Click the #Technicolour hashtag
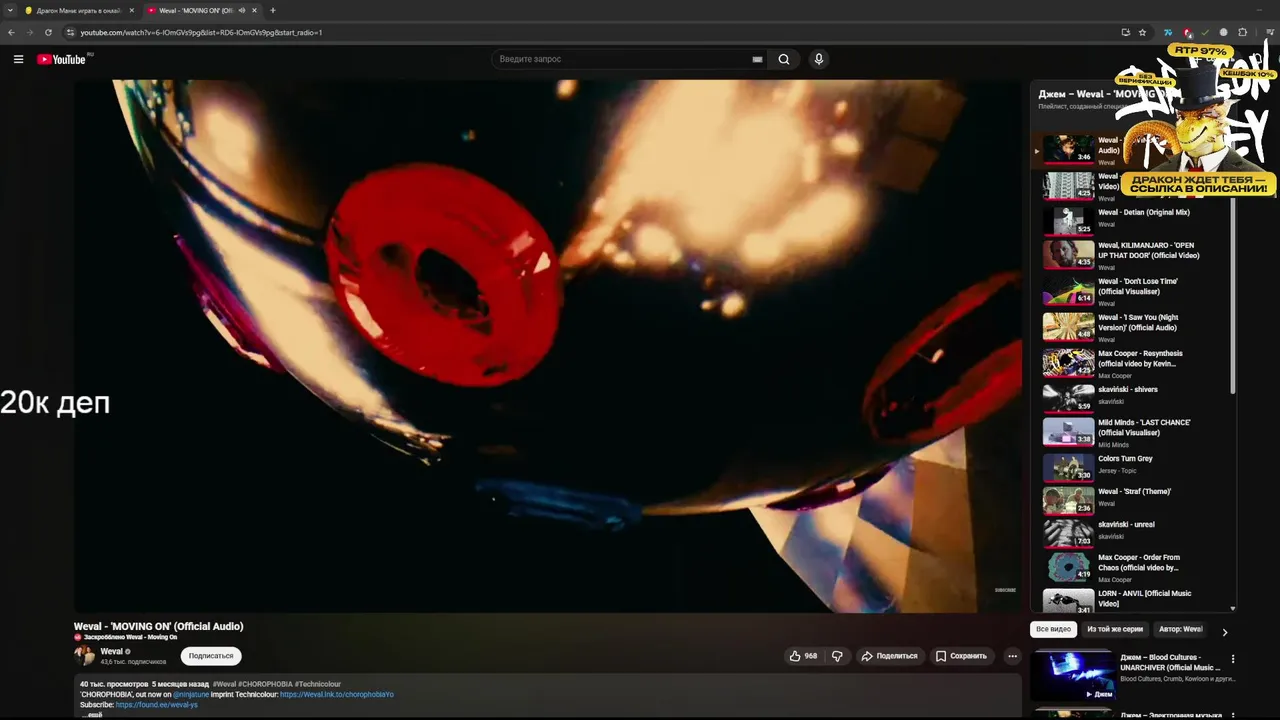Image resolution: width=1280 pixels, height=720 pixels. tap(318, 684)
